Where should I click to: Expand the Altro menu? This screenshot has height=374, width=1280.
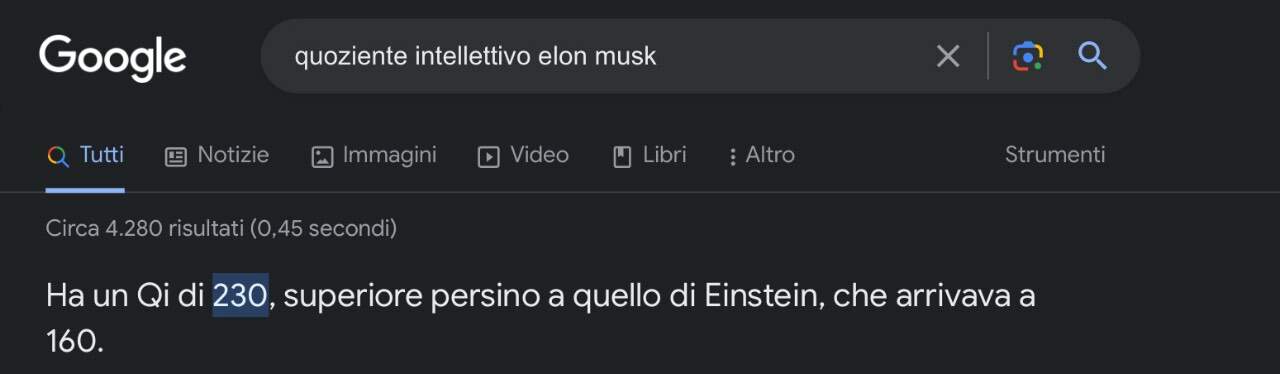click(x=761, y=155)
